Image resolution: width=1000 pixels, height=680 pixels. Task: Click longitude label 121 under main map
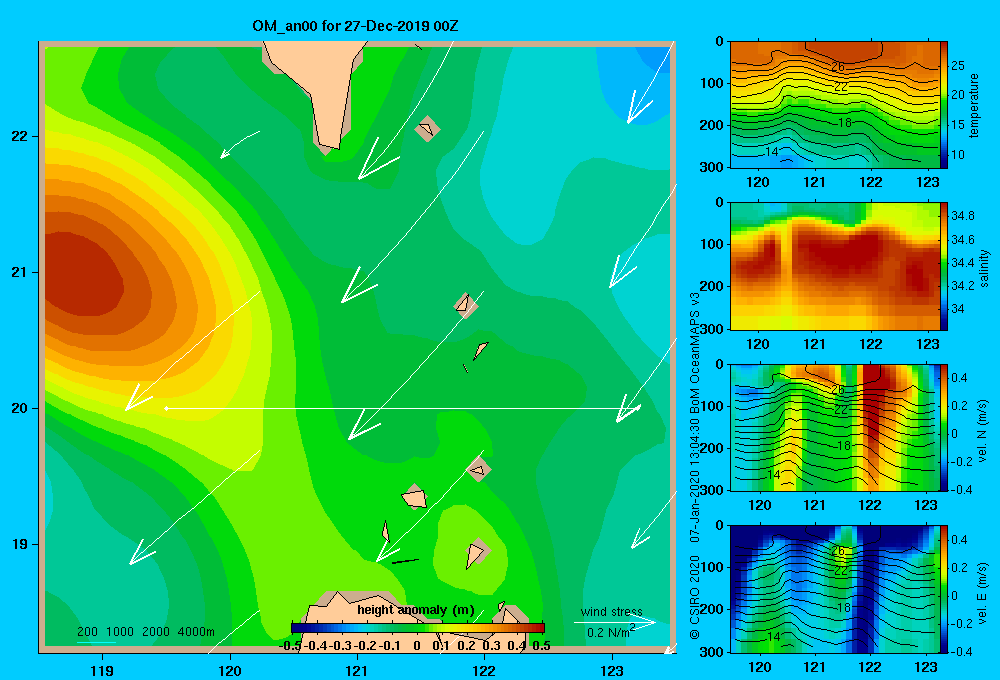tap(357, 670)
